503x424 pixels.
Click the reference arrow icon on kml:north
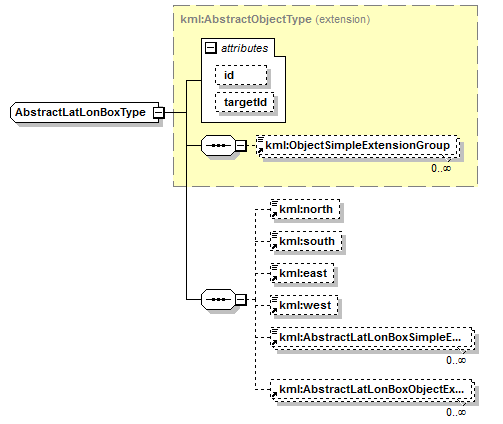(x=275, y=214)
